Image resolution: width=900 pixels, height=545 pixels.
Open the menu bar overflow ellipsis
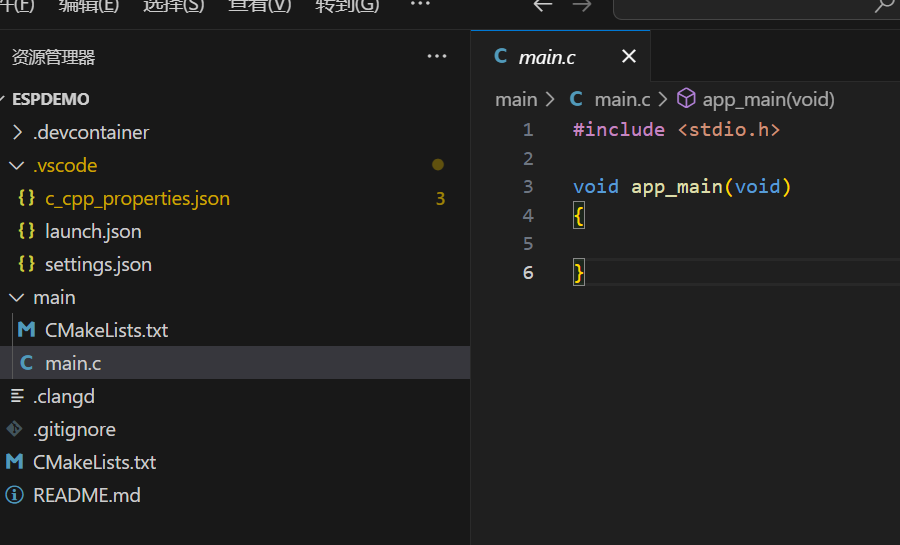[x=420, y=5]
